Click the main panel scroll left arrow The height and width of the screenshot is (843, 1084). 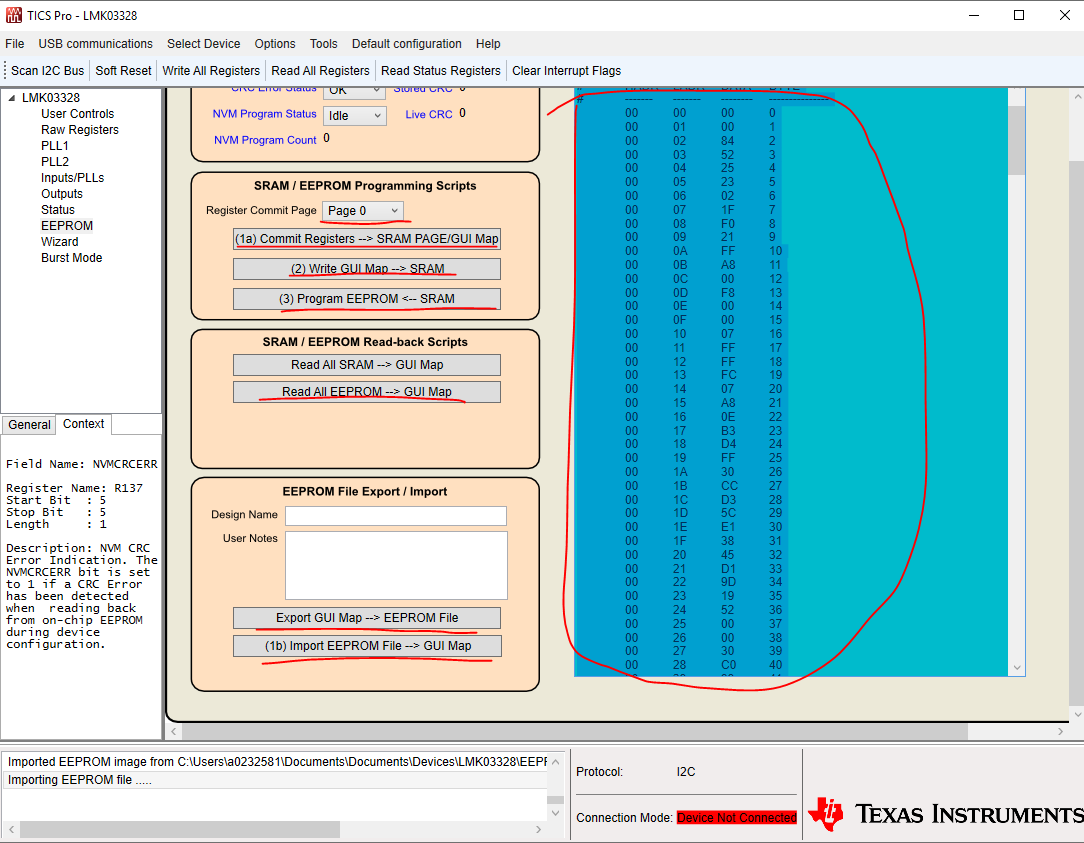[x=174, y=731]
